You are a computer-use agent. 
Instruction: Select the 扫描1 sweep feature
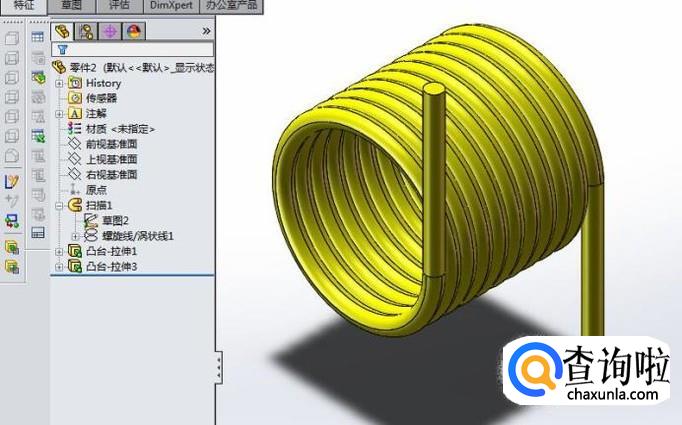click(x=90, y=205)
